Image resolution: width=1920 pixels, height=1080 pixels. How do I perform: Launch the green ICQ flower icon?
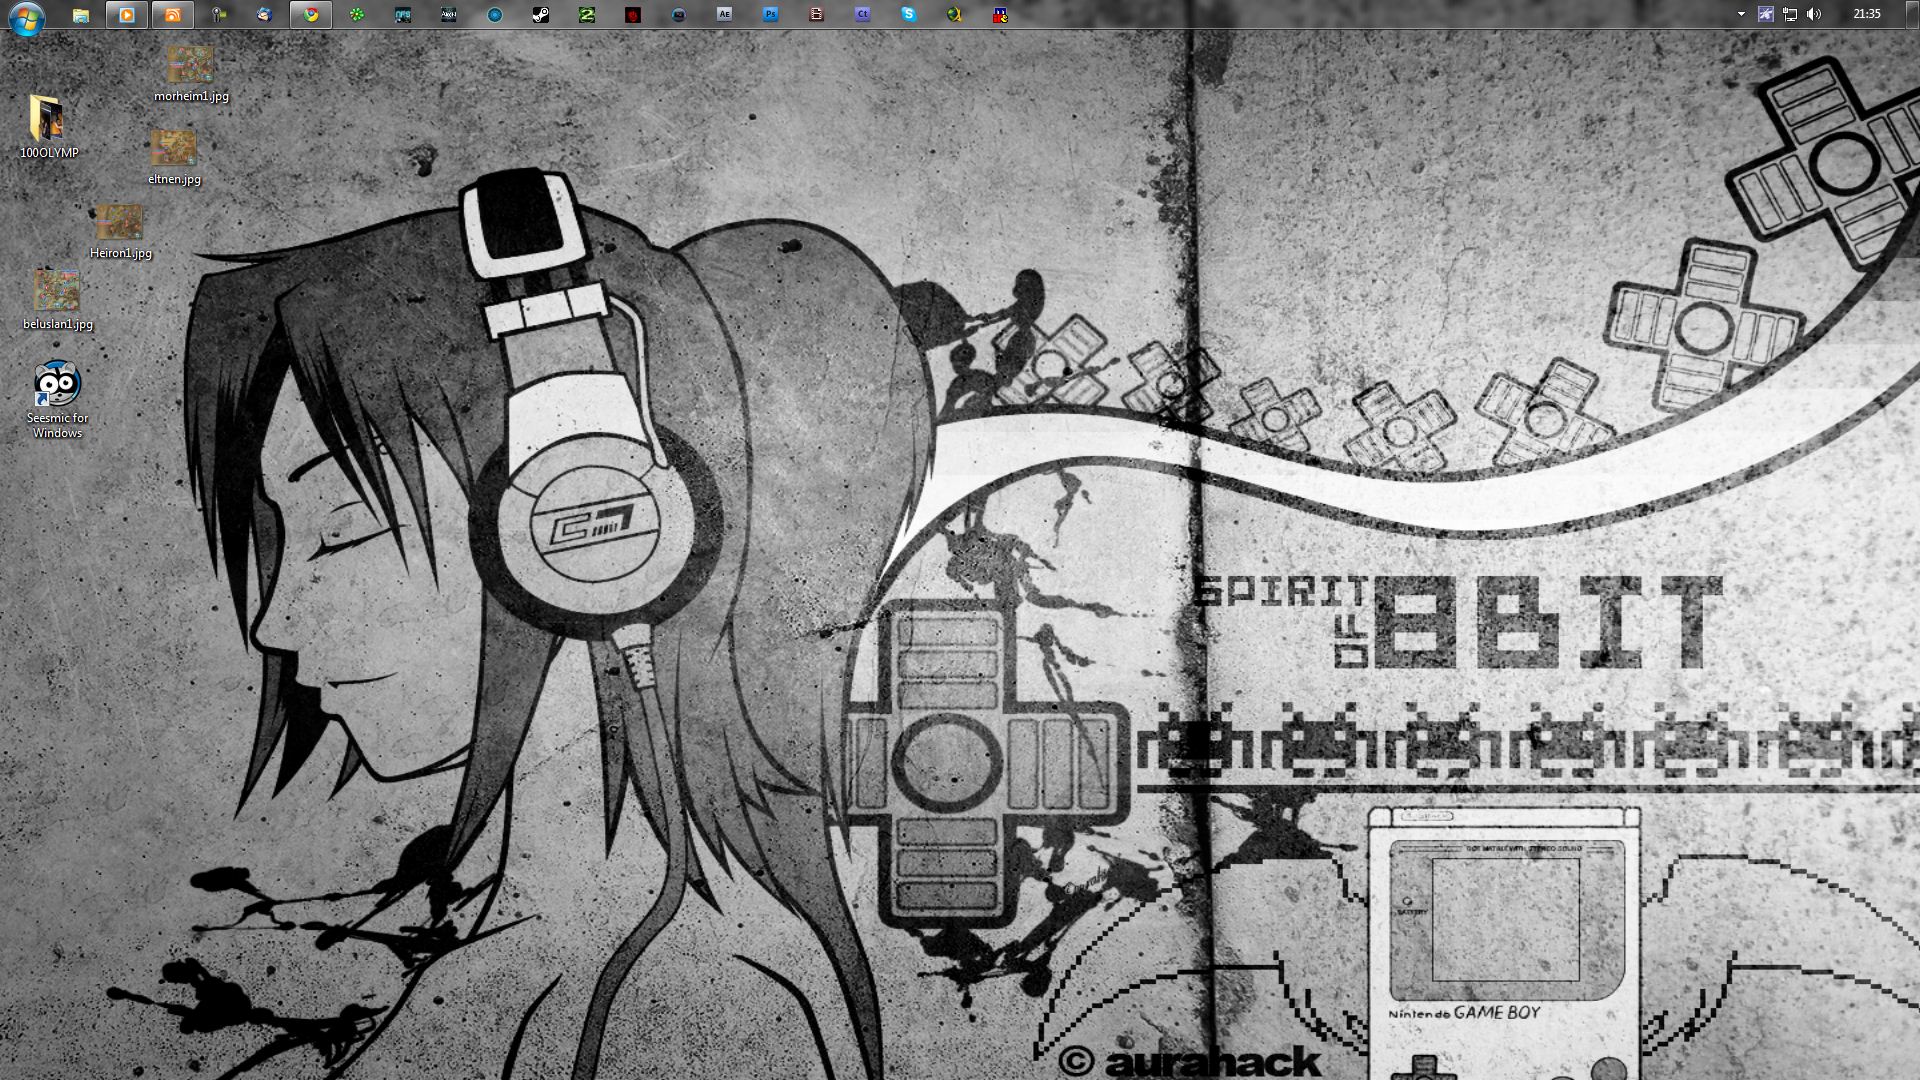point(357,15)
